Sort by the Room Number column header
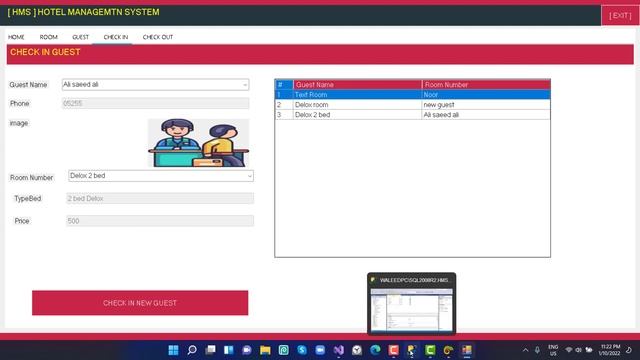This screenshot has height=360, width=640. tap(486, 85)
